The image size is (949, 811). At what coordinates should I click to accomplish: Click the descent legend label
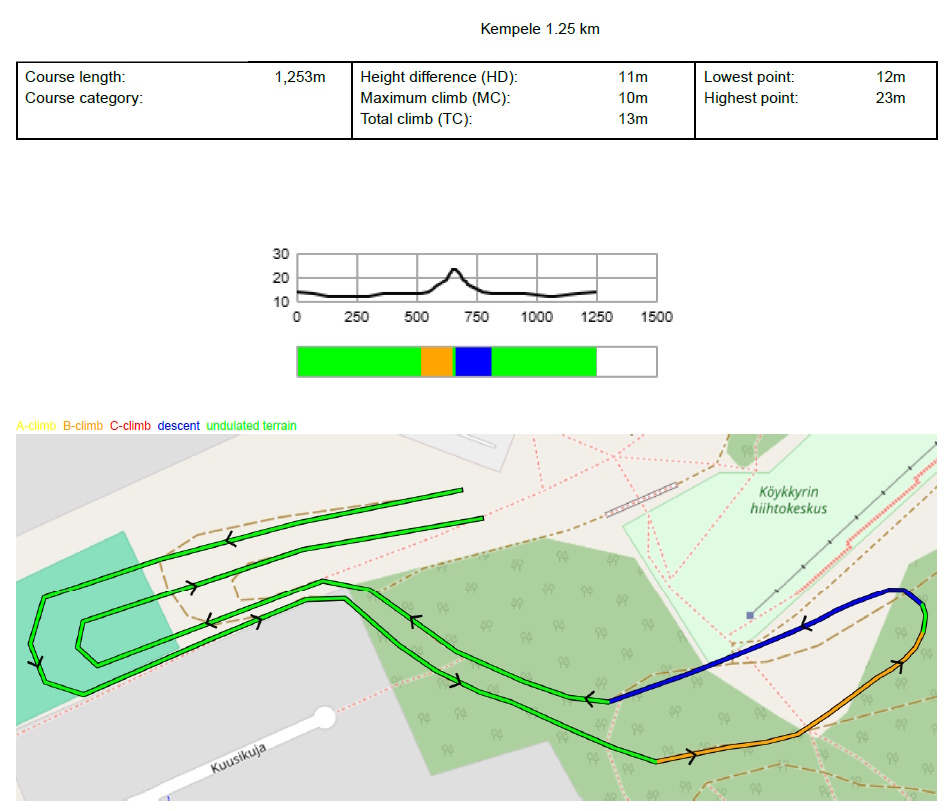point(178,426)
